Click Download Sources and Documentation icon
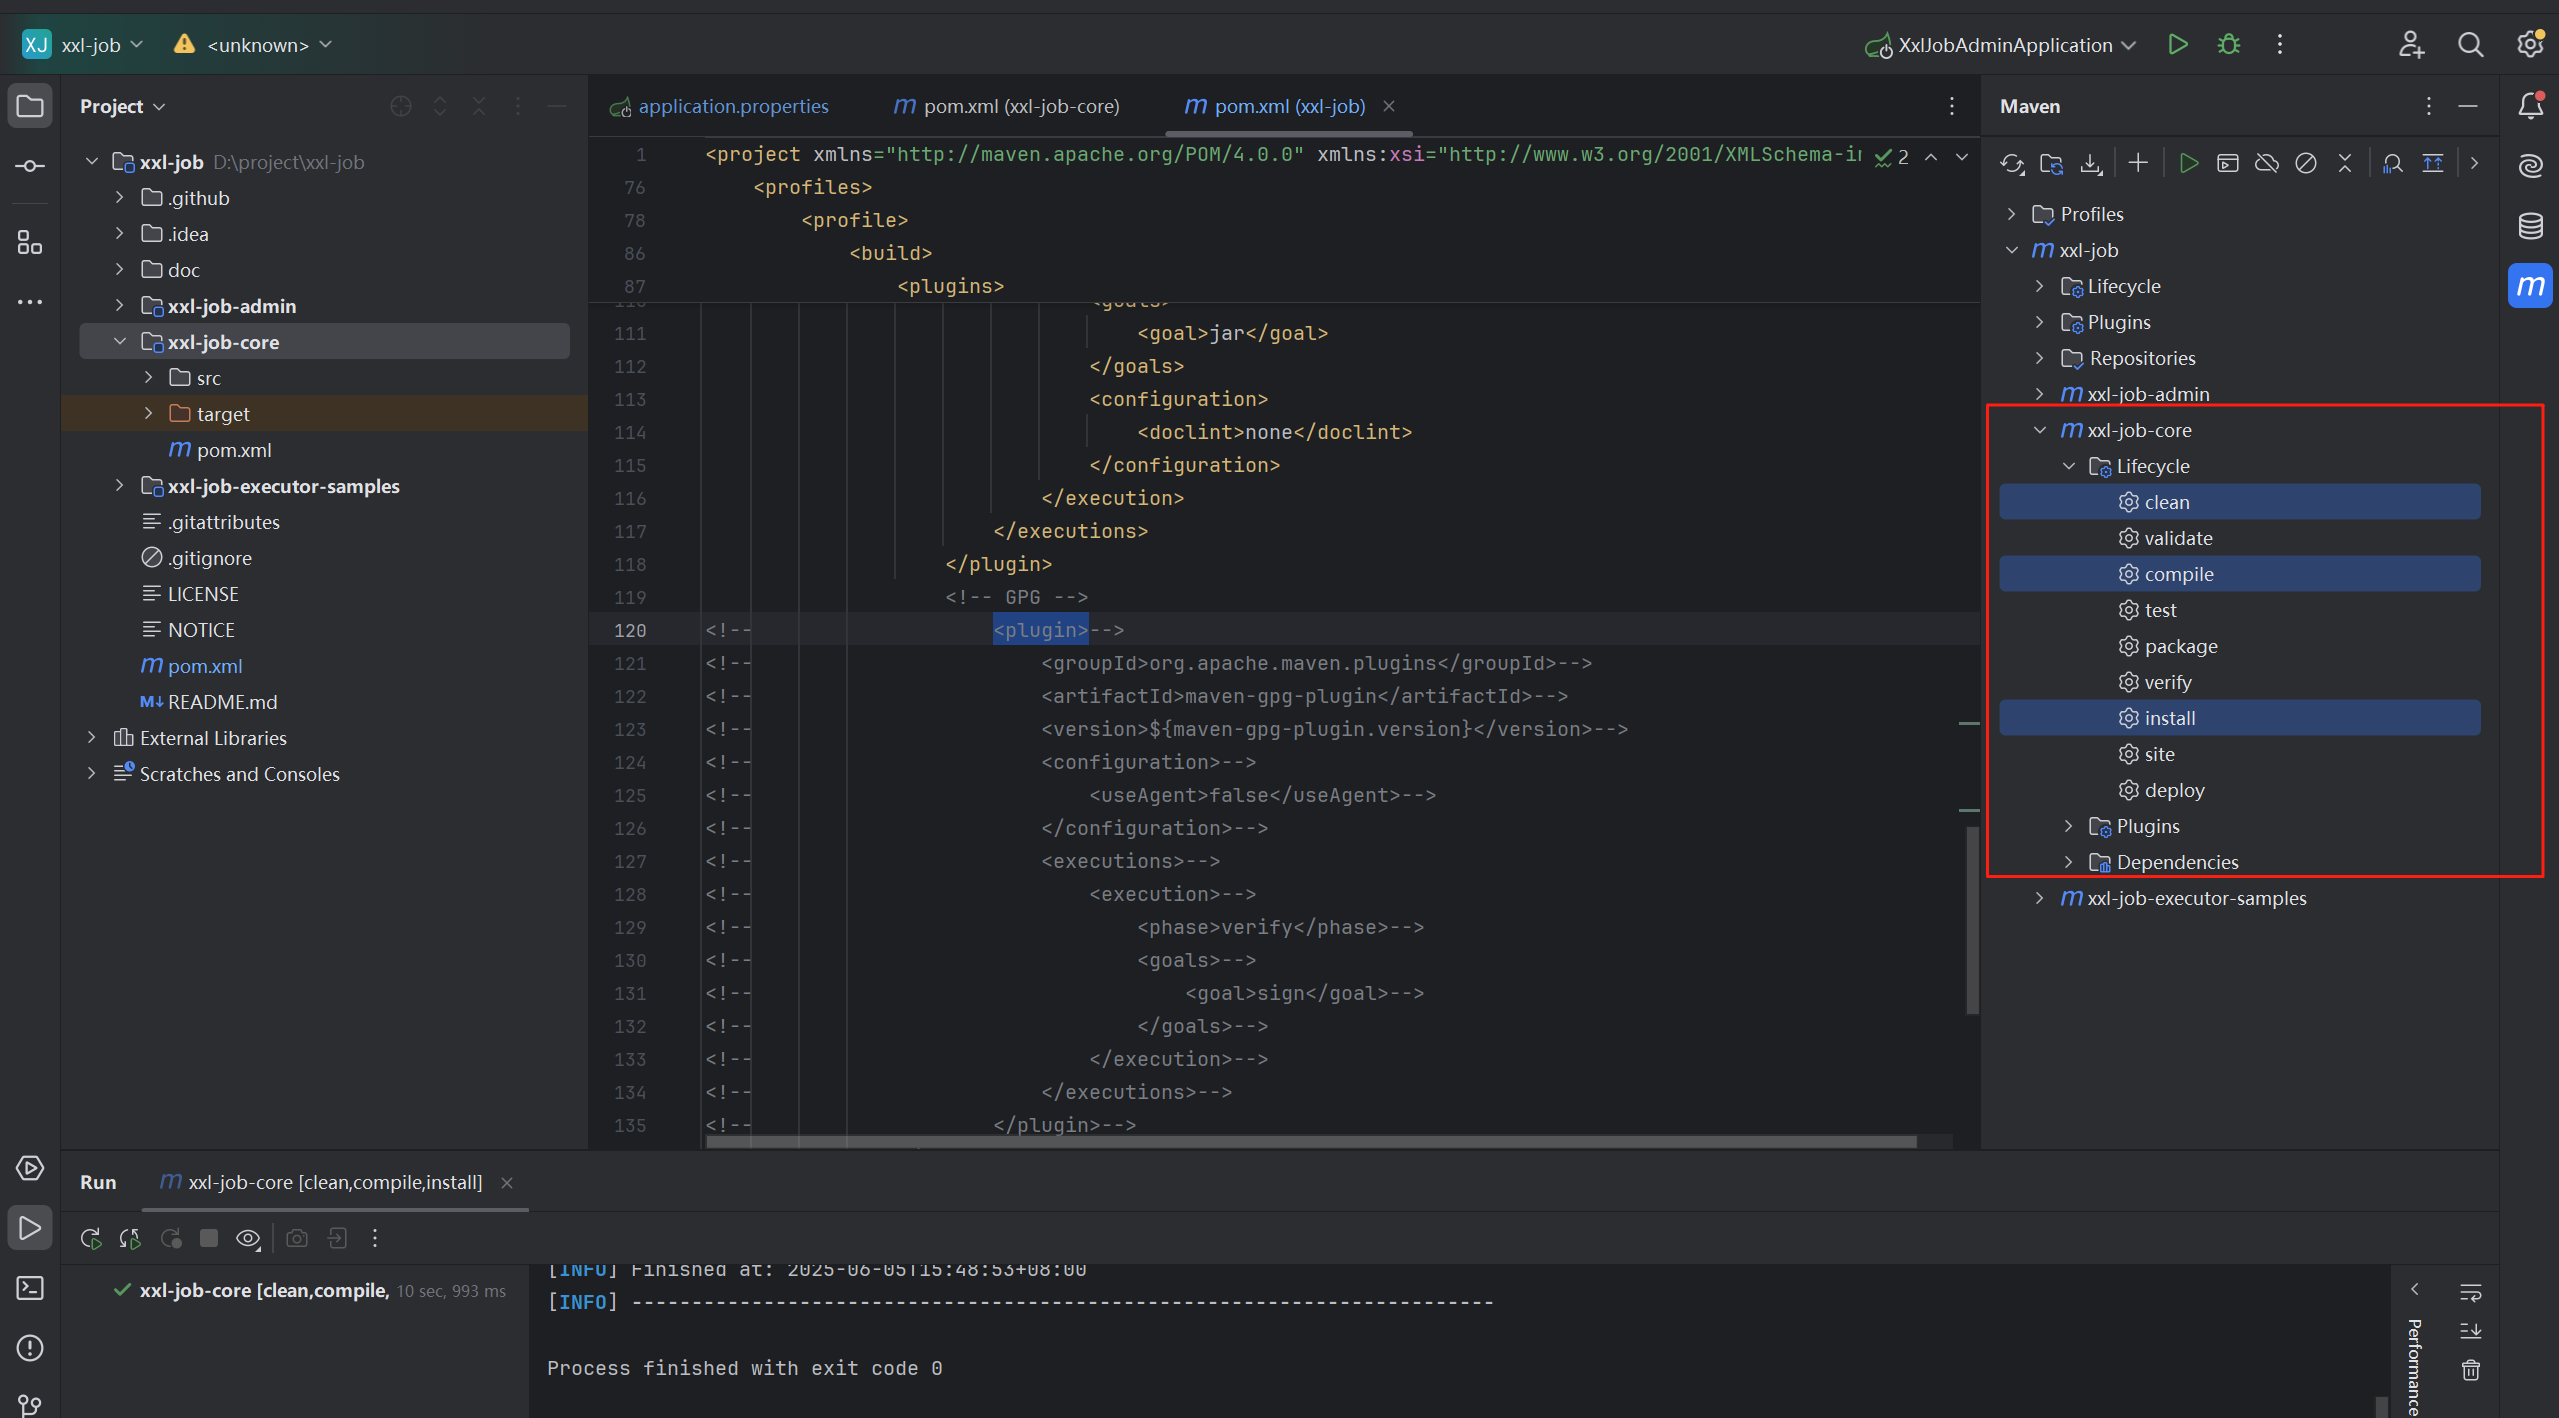This screenshot has width=2559, height=1418. (x=2091, y=164)
